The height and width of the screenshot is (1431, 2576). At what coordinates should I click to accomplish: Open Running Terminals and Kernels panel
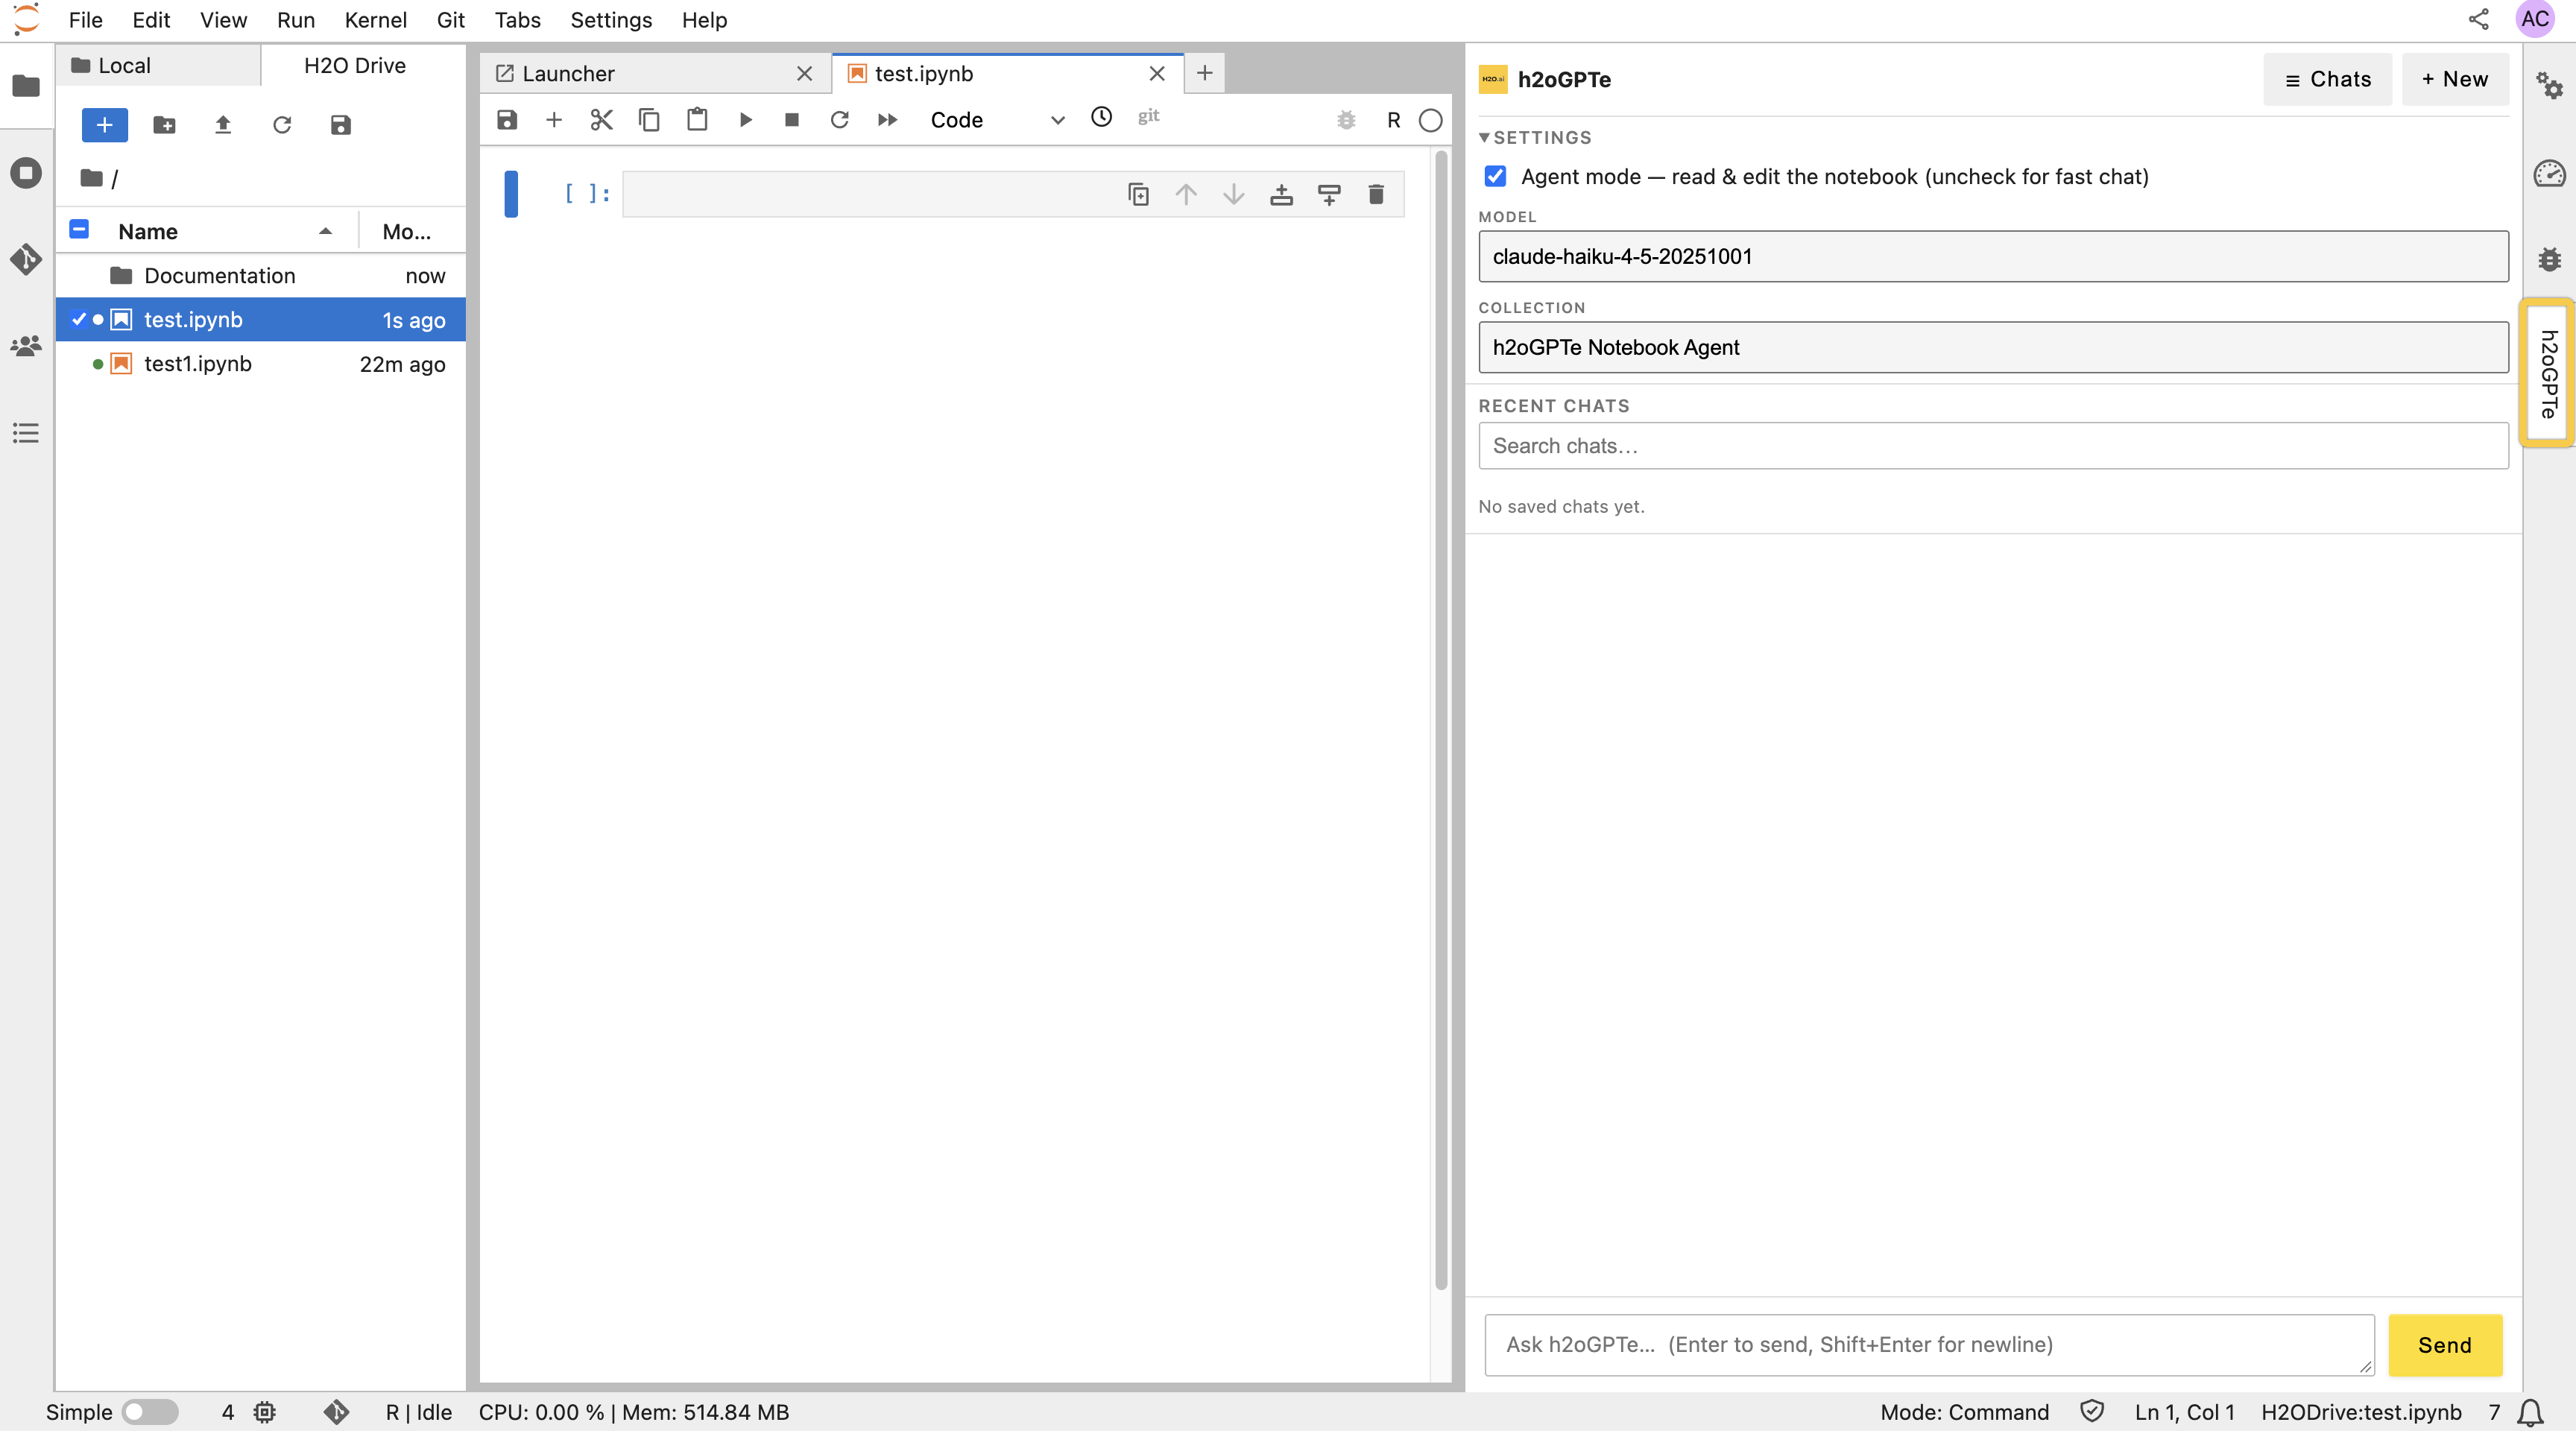coord(26,172)
